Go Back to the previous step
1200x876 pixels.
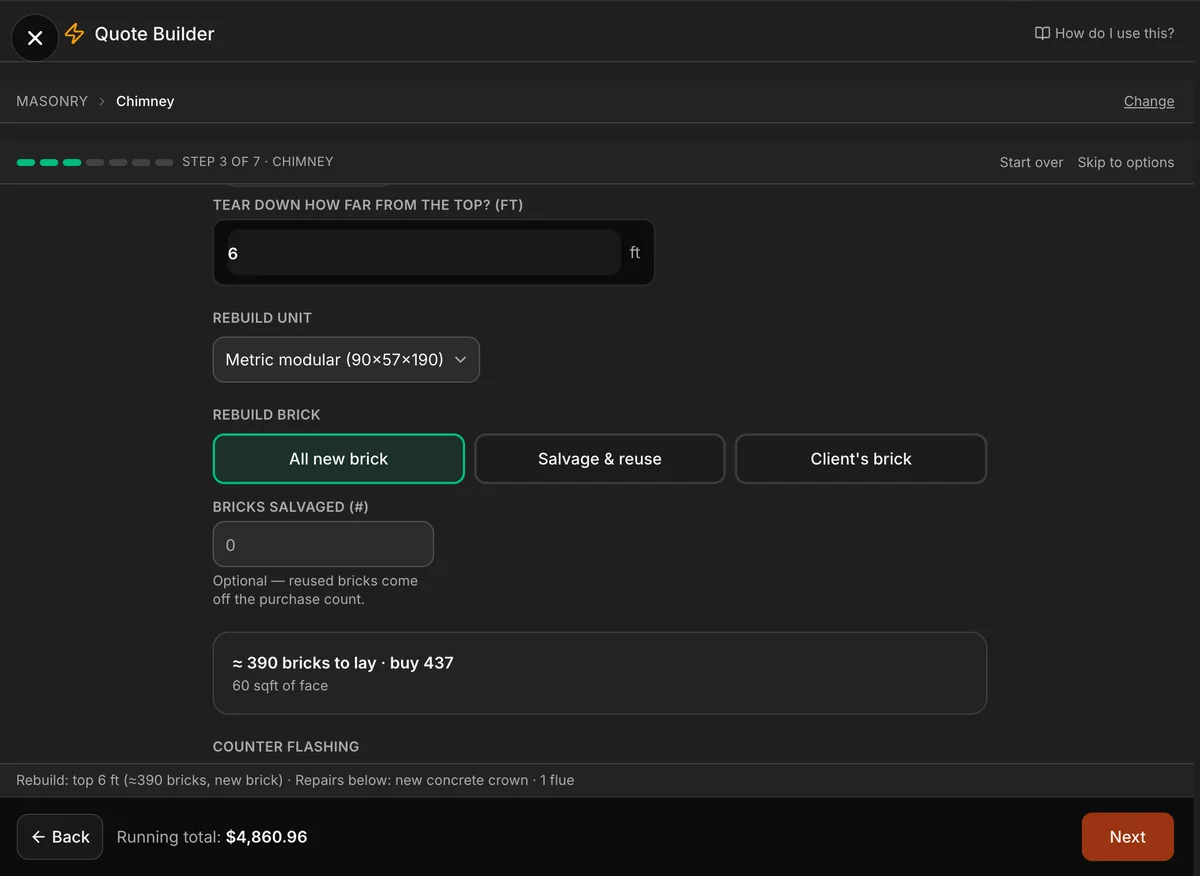tap(60, 837)
